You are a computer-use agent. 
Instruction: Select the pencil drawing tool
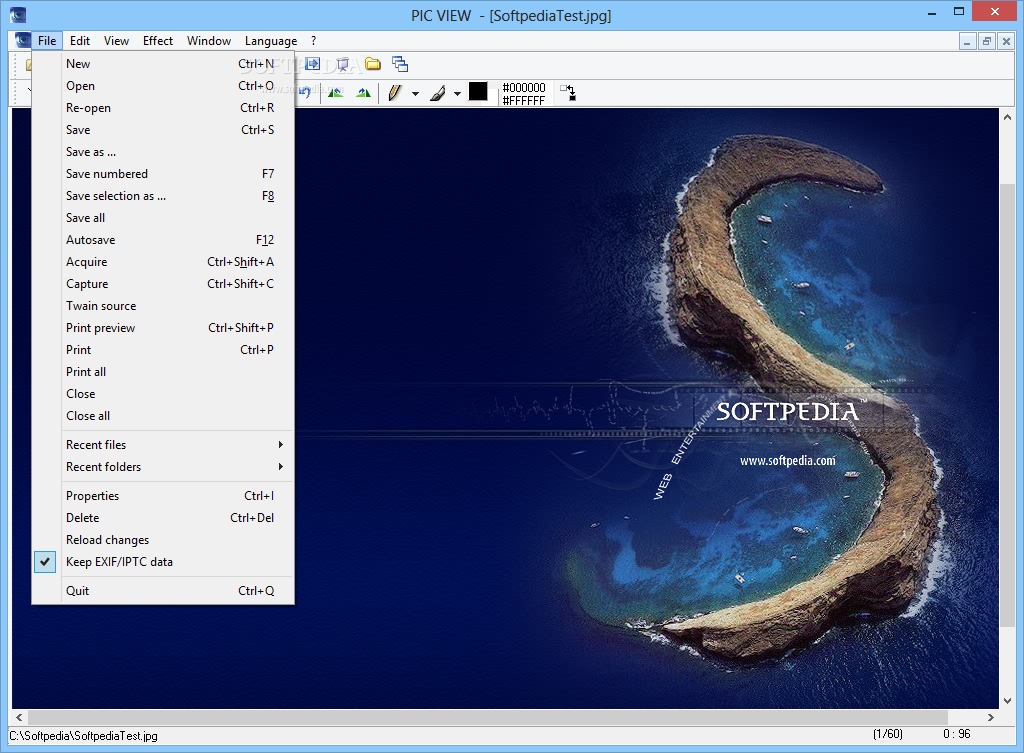pyautogui.click(x=394, y=93)
